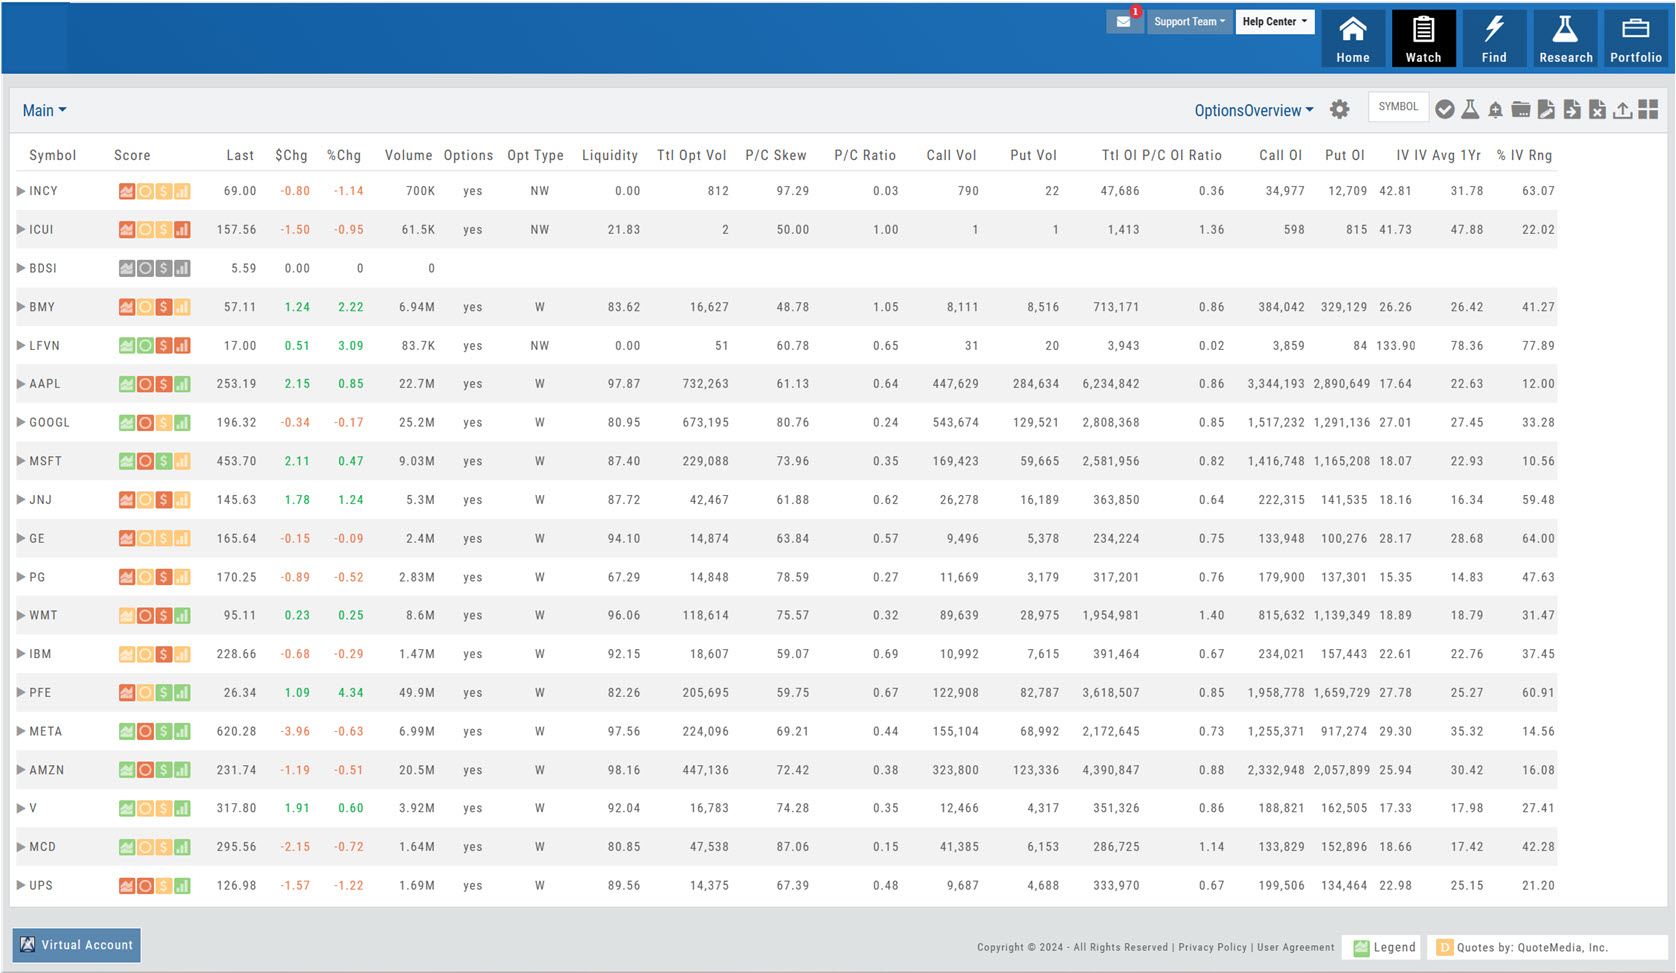Image resolution: width=1676 pixels, height=973 pixels.
Task: Click the META dollar score icon
Action: (164, 732)
